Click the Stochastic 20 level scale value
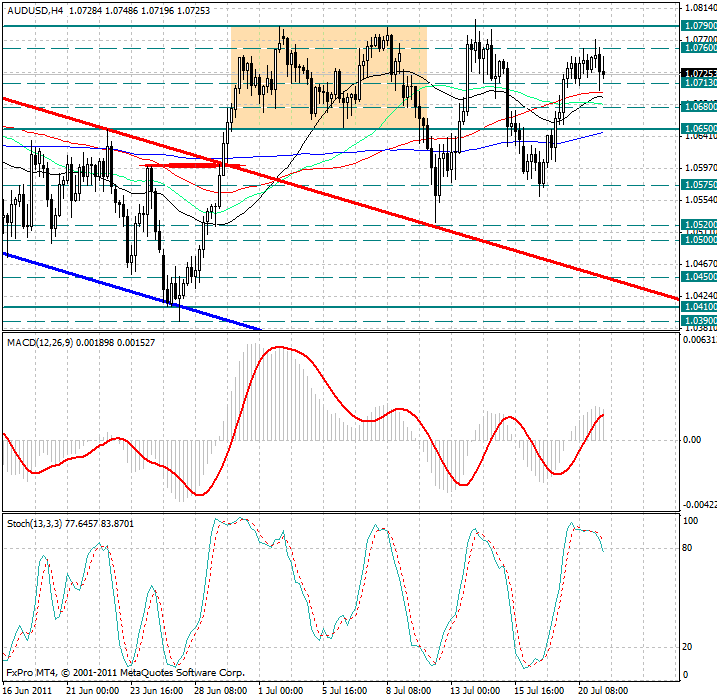The image size is (717, 698). tap(687, 647)
